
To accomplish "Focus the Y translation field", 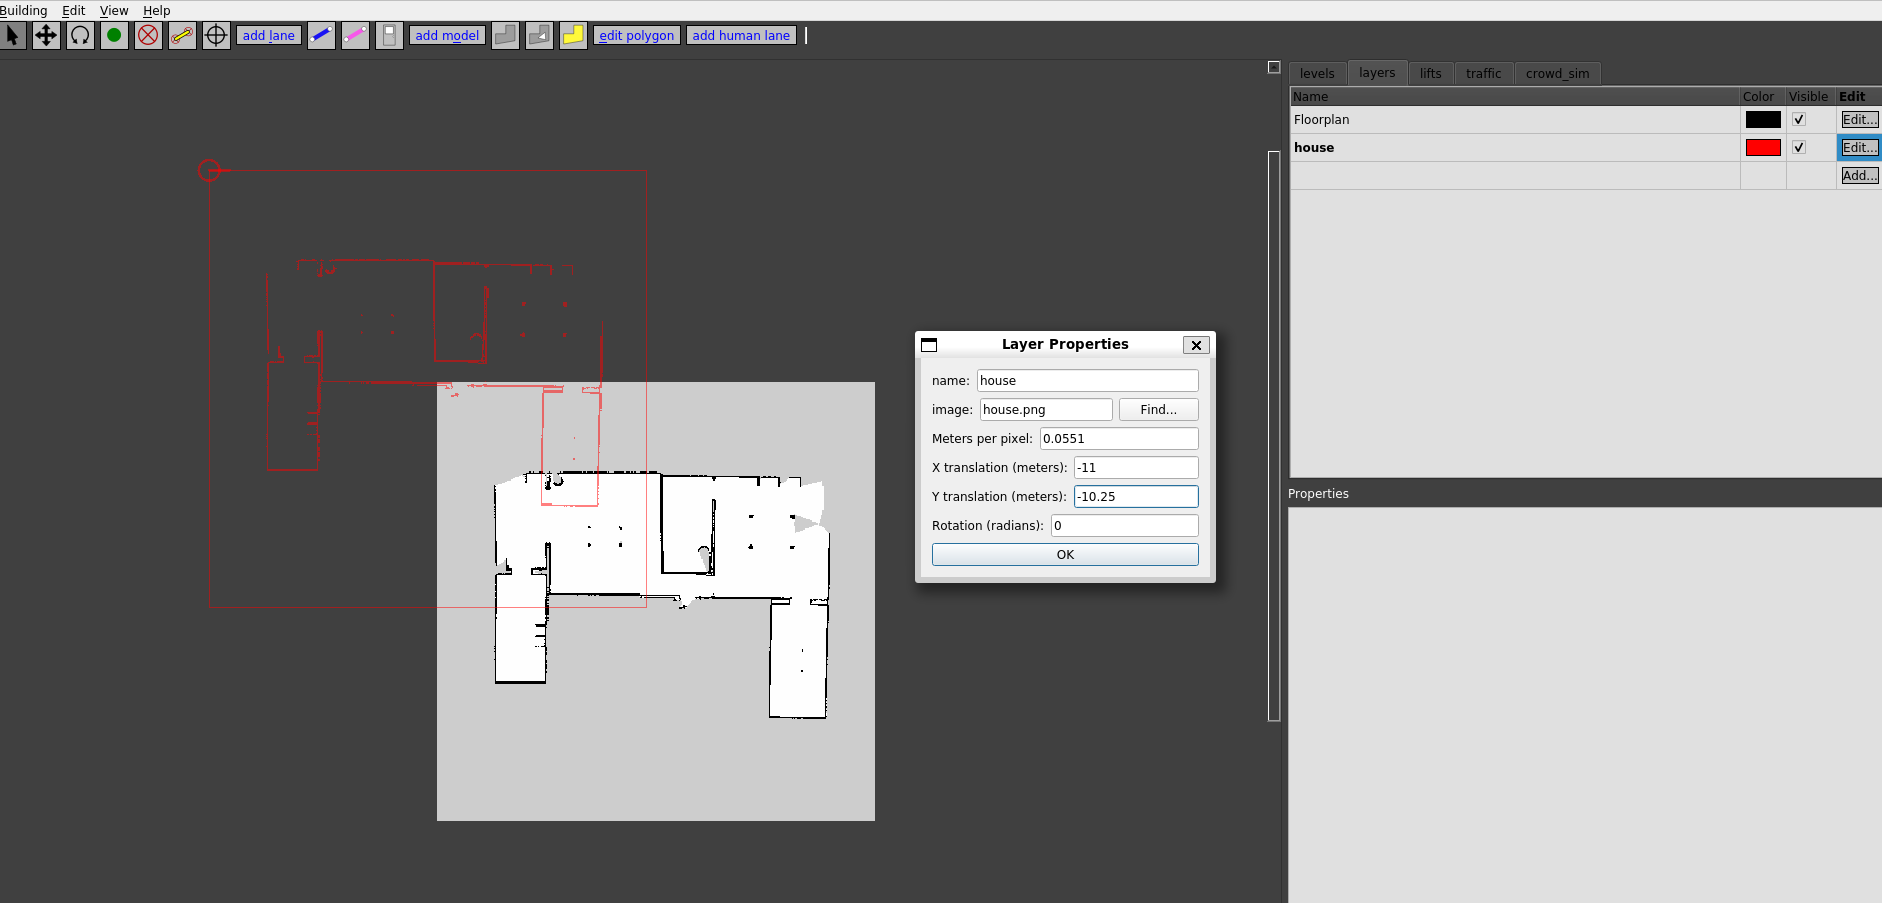I will click(x=1136, y=497).
